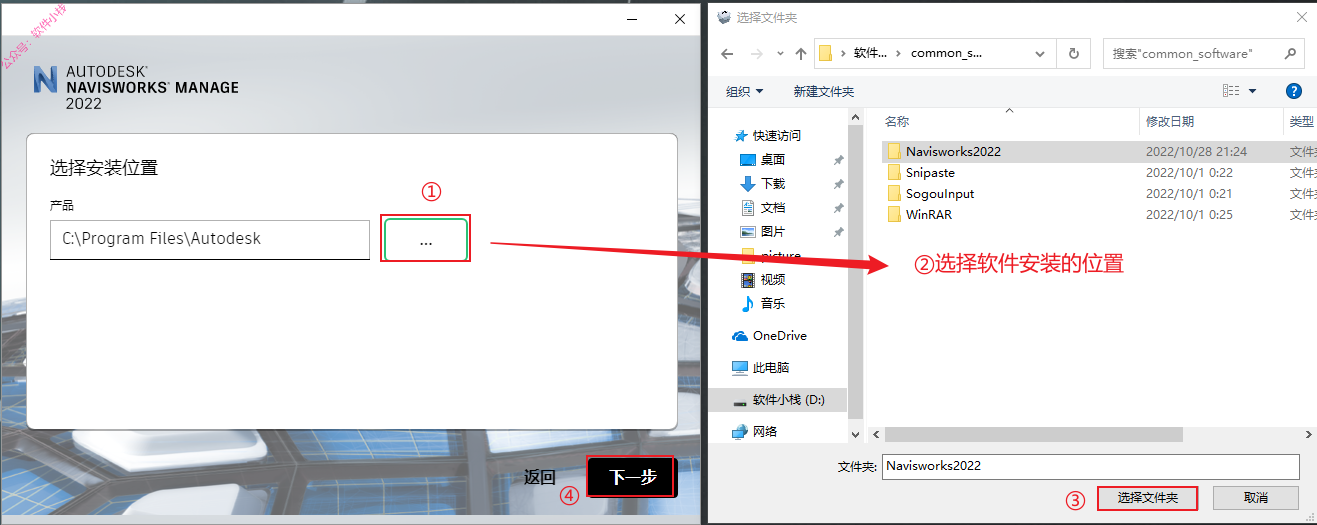Go back with the dialog's back arrow
The width and height of the screenshot is (1317, 525).
(729, 54)
